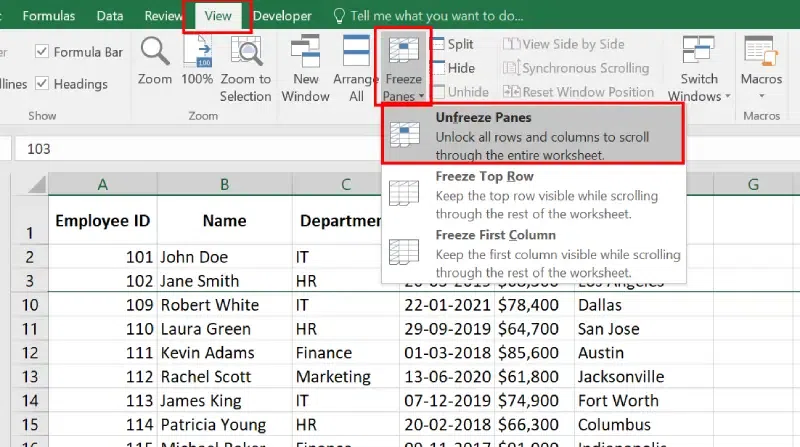Click the Employee ID header cell
The image size is (800, 447).
point(103,220)
